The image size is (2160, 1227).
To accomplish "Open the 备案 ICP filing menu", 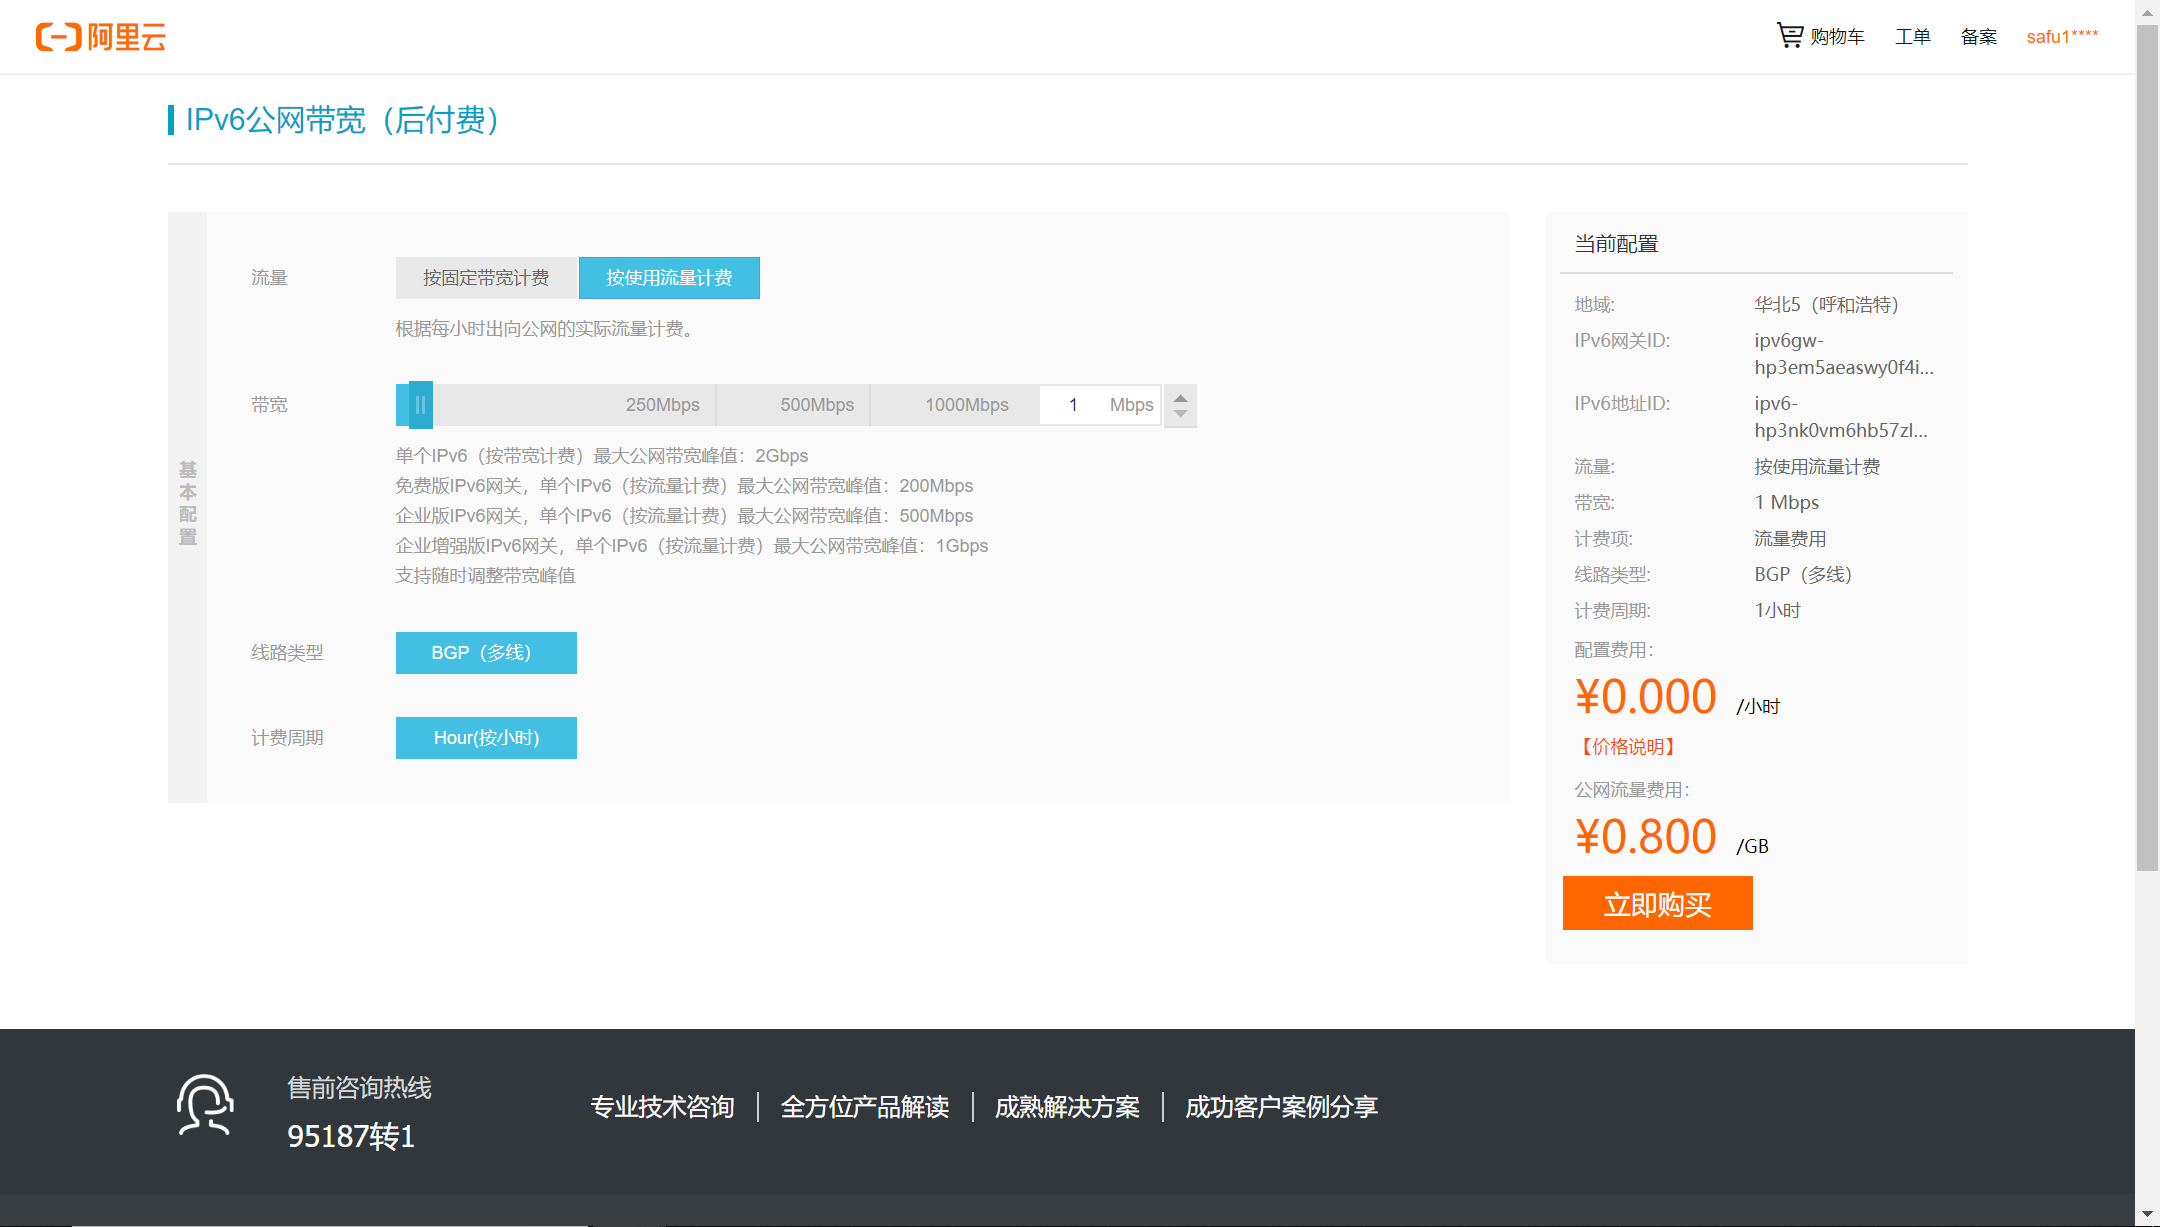I will [1978, 37].
